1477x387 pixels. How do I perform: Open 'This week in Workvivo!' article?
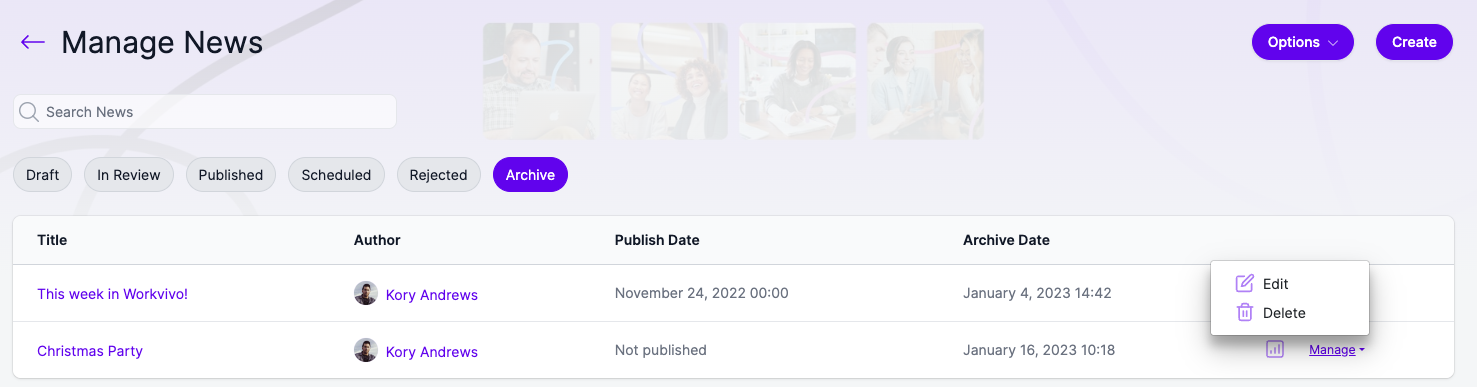pos(112,294)
